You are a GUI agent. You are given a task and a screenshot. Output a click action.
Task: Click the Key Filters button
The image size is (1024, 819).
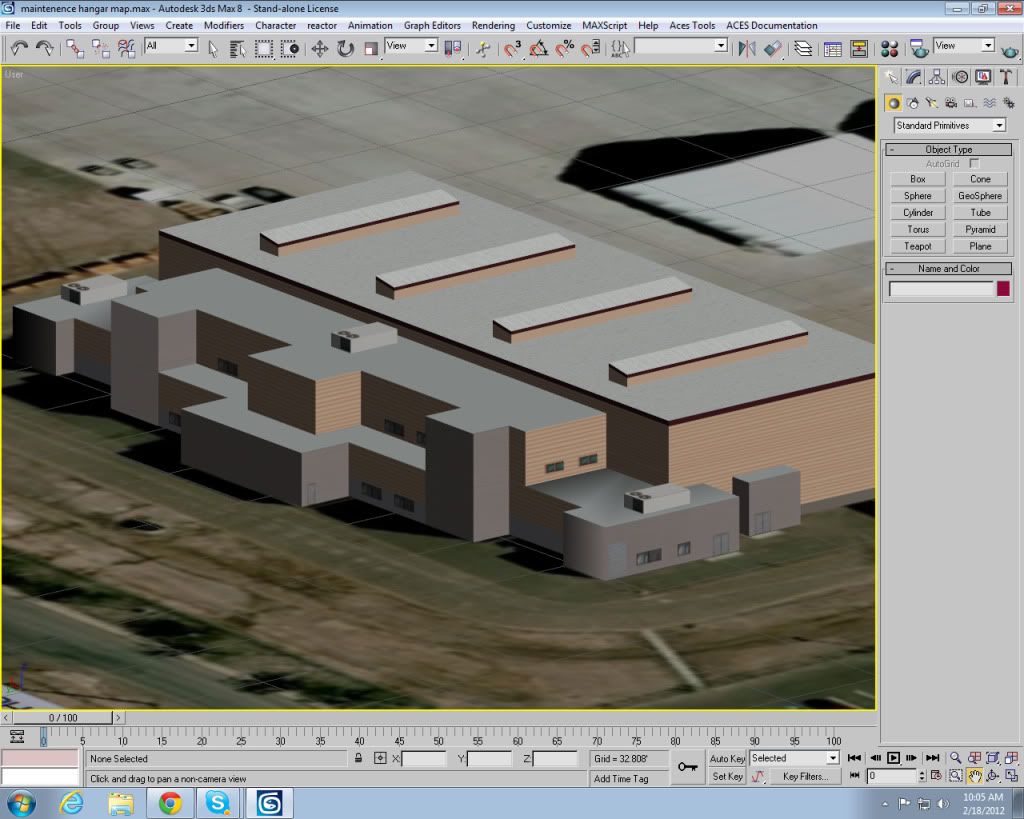coord(804,777)
